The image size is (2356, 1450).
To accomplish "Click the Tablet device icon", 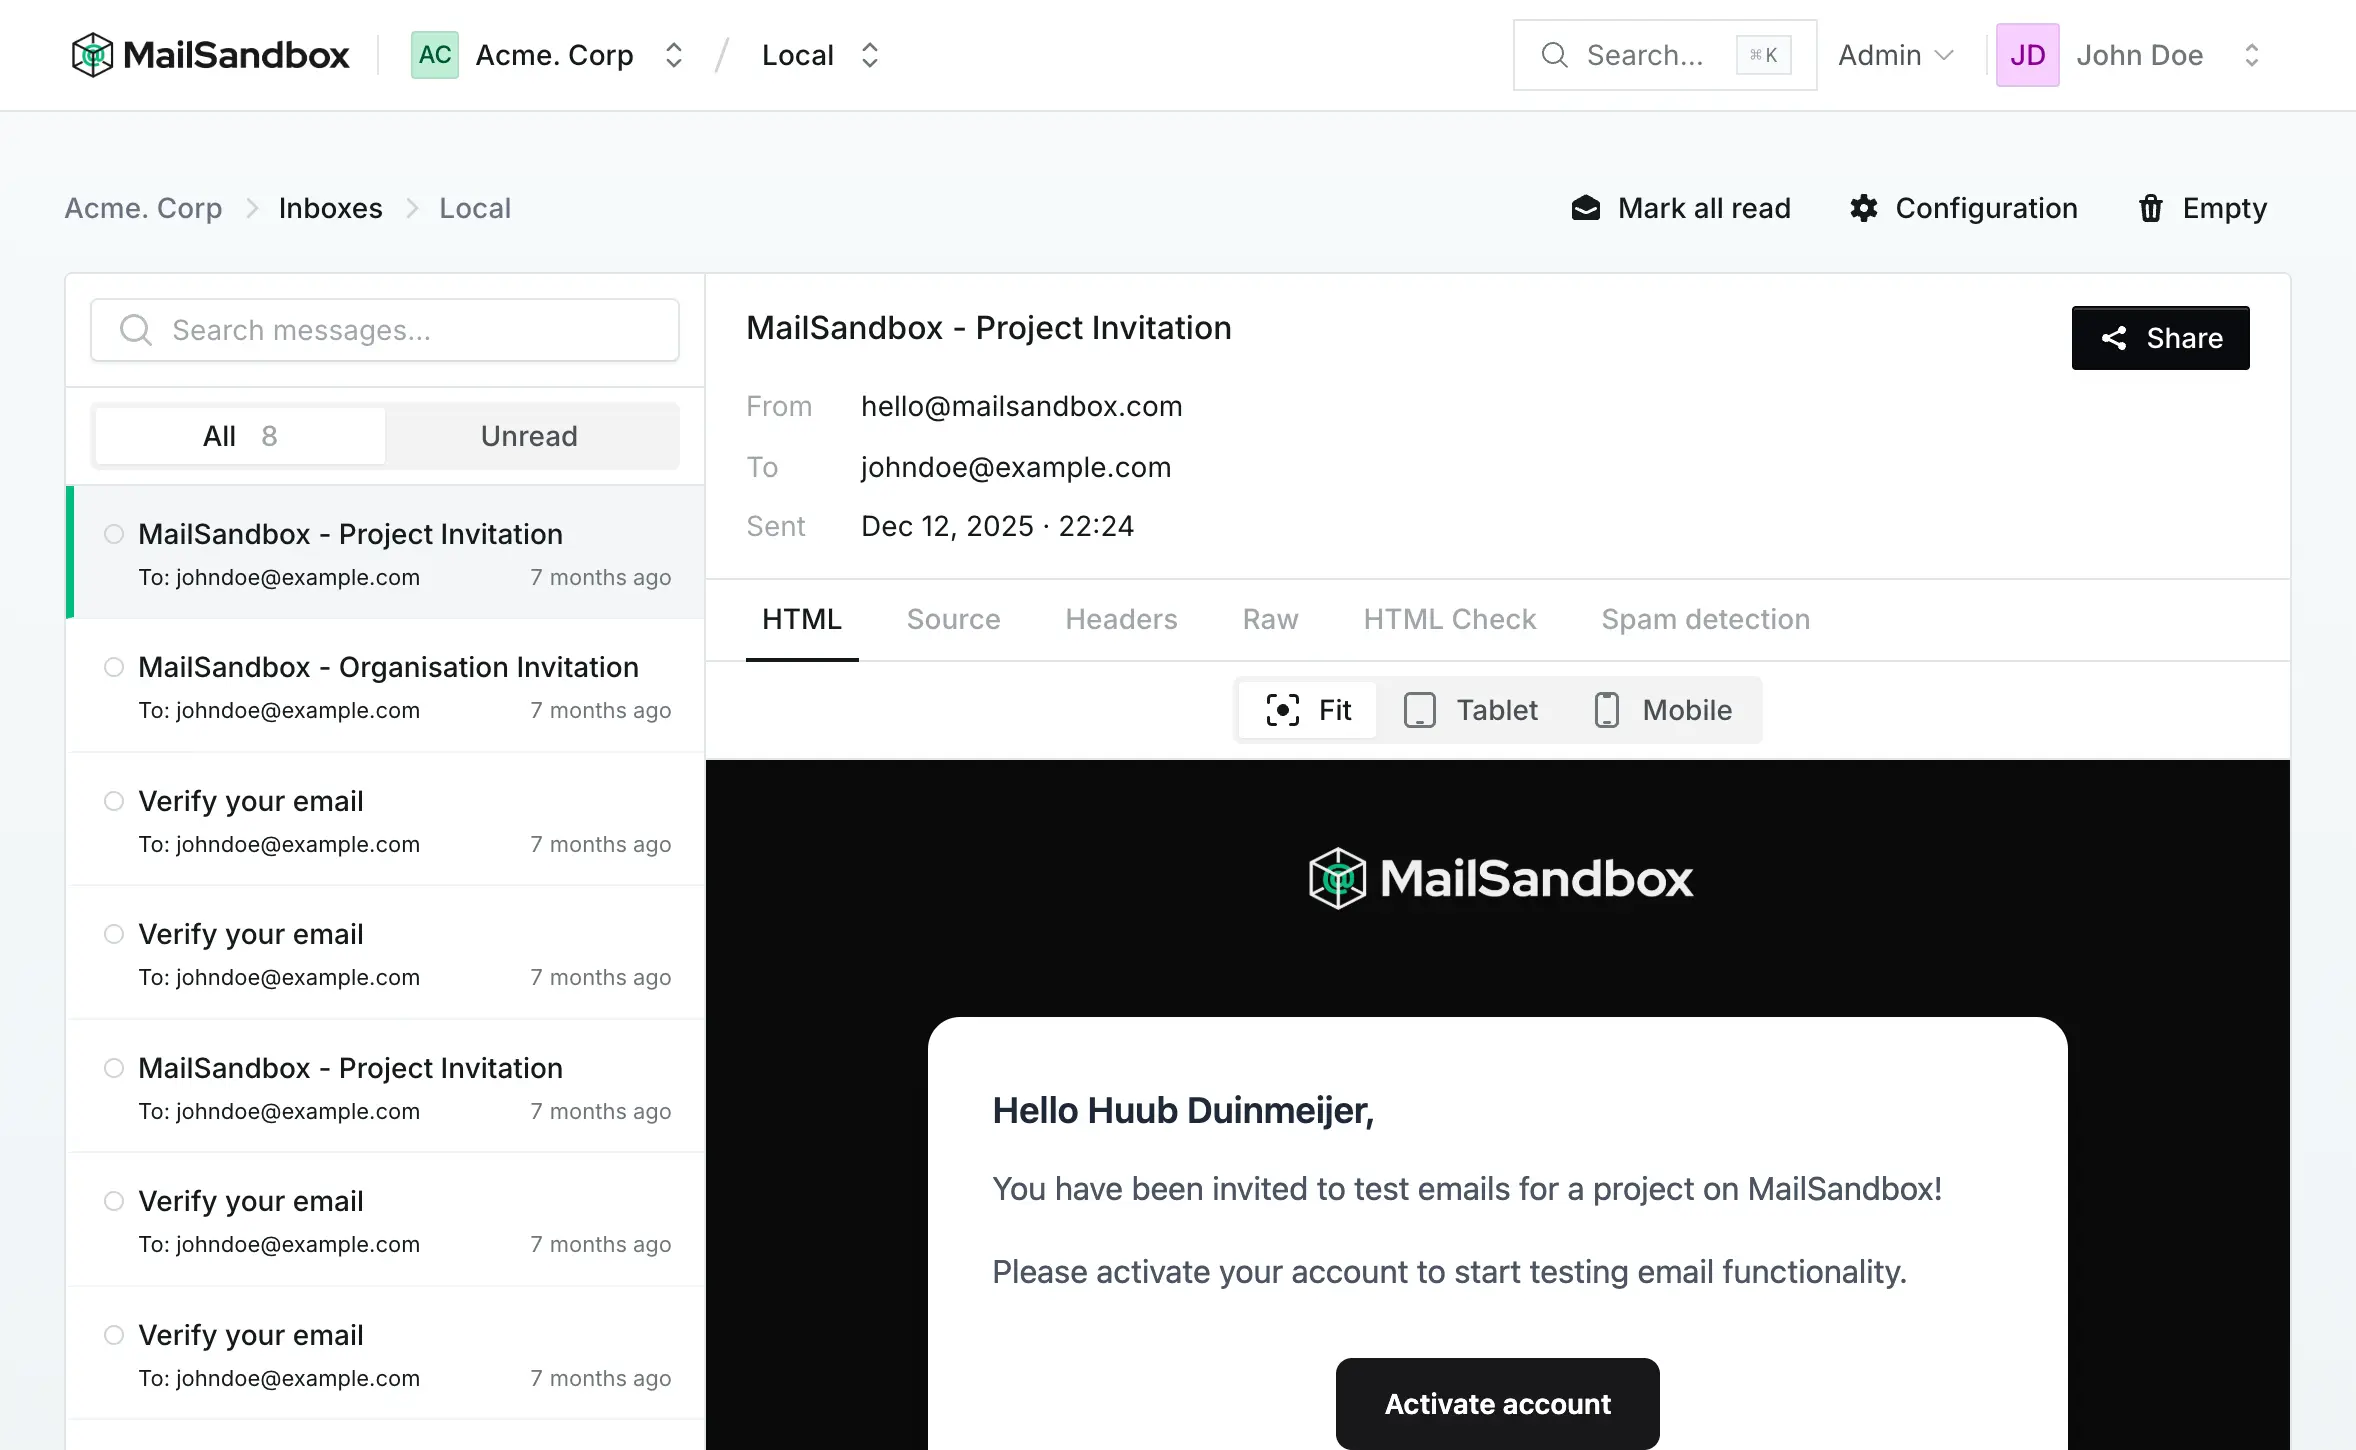I will pos(1420,710).
